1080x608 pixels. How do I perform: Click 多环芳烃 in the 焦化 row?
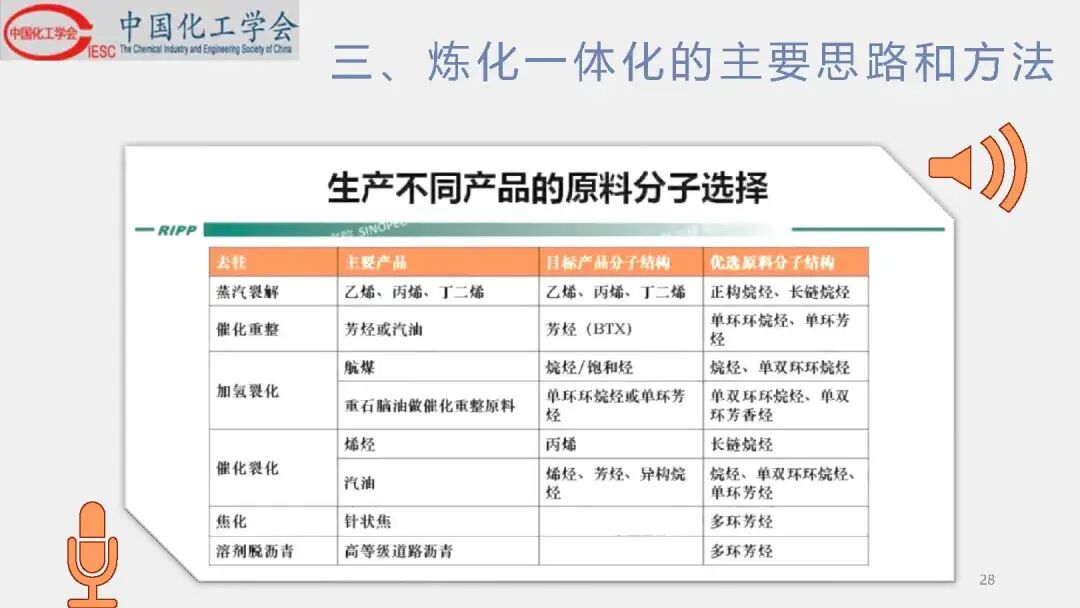741,521
